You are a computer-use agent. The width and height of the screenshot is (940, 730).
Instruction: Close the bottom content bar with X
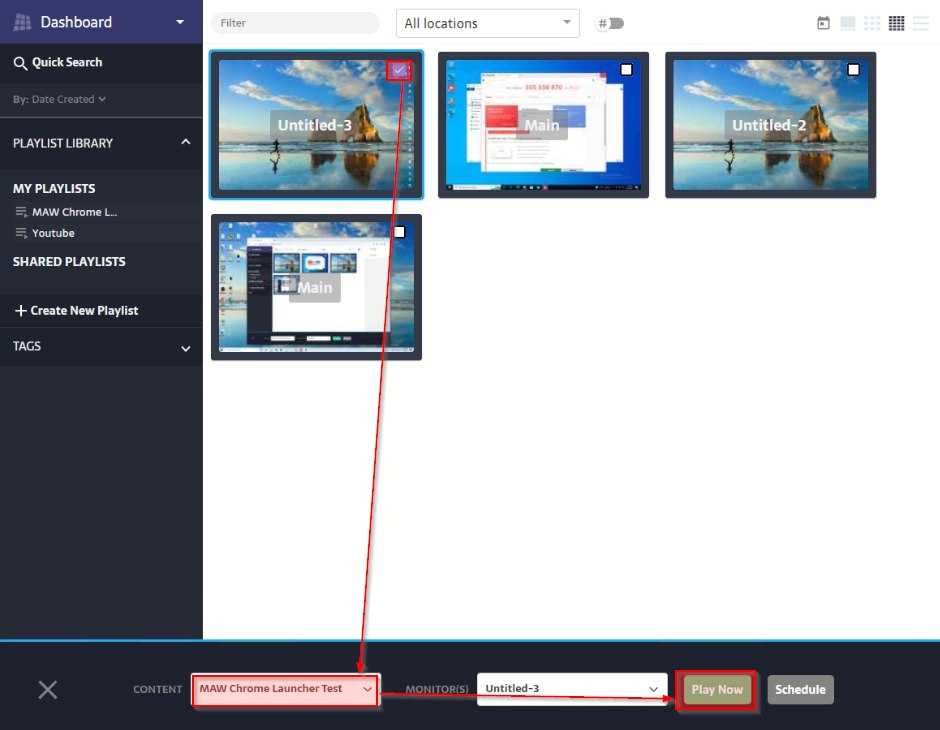click(48, 689)
